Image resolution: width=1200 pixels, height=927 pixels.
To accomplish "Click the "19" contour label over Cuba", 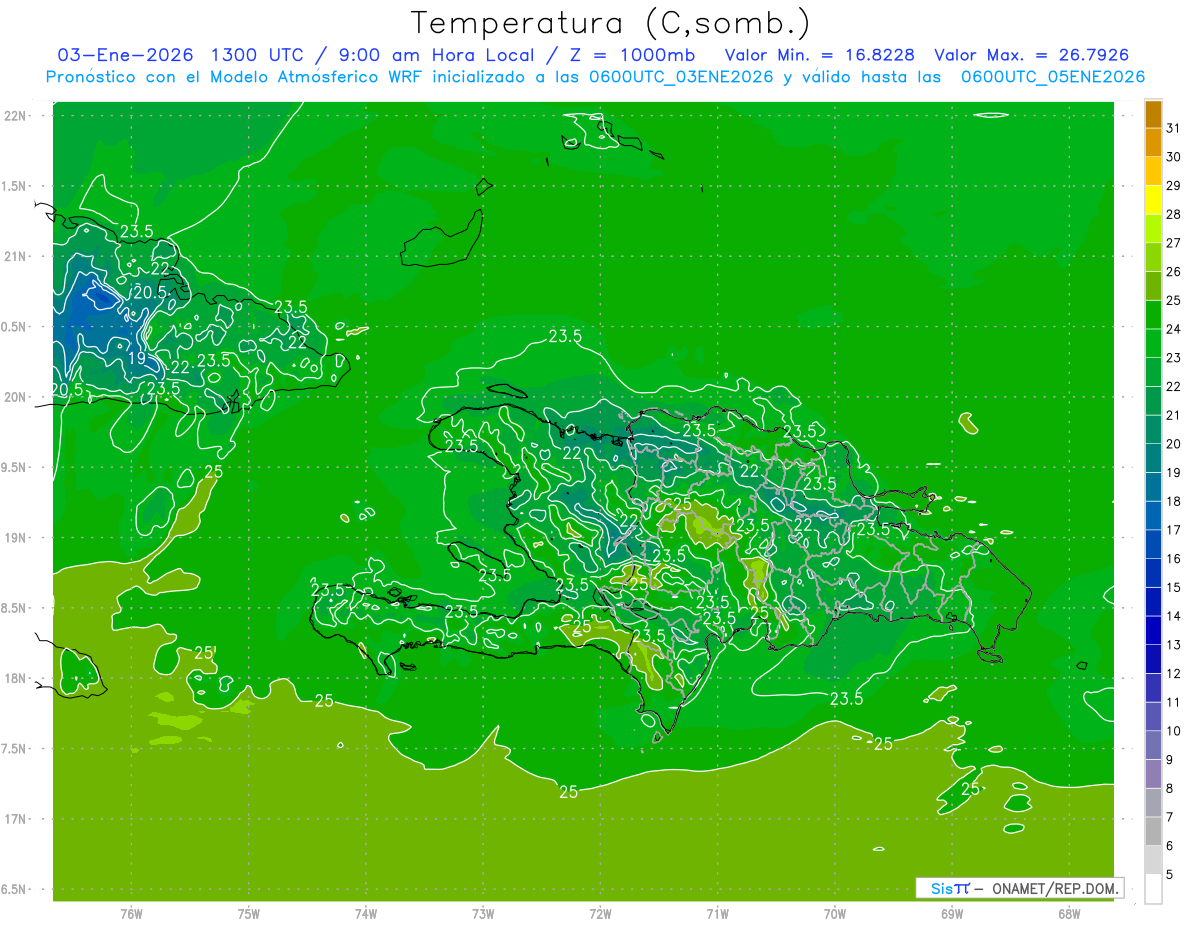I will 136,358.
